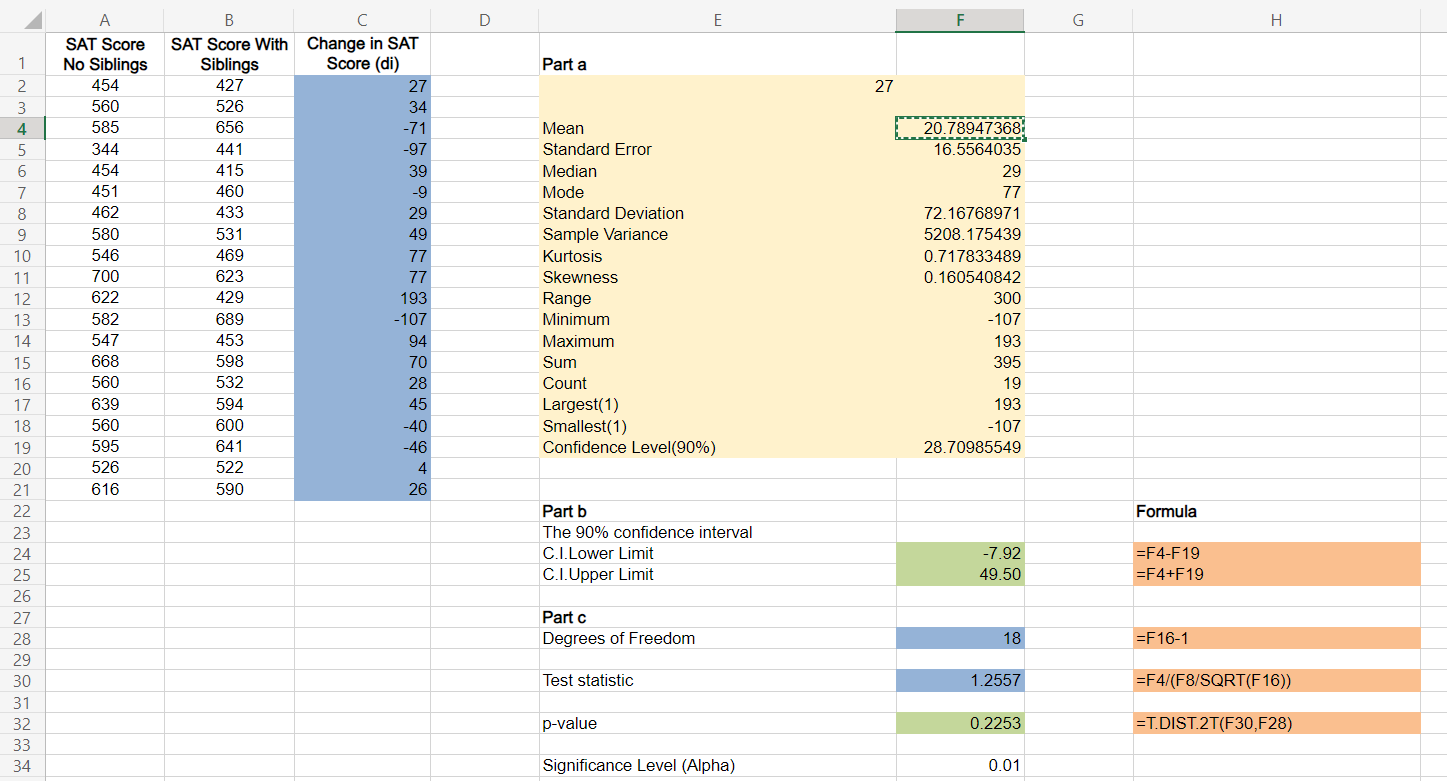The height and width of the screenshot is (781, 1447).
Task: Select column H header
Action: (x=1276, y=20)
